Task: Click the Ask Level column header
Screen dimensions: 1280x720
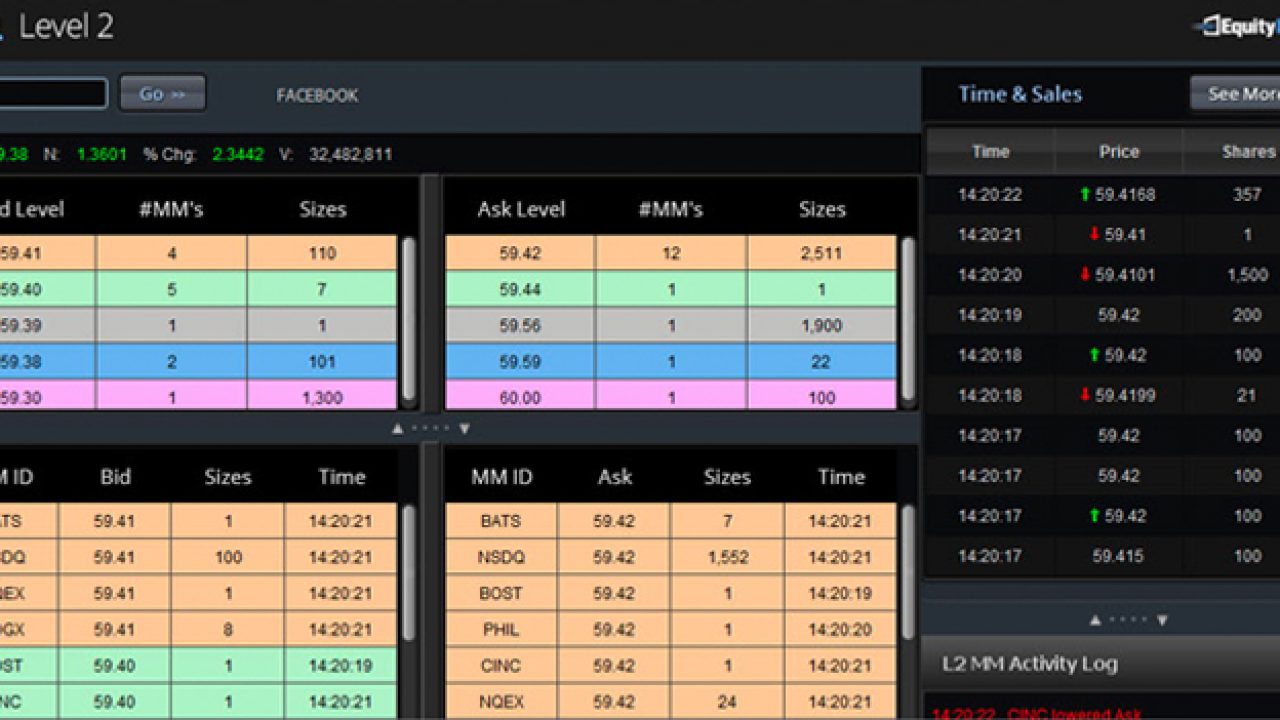Action: click(x=520, y=209)
